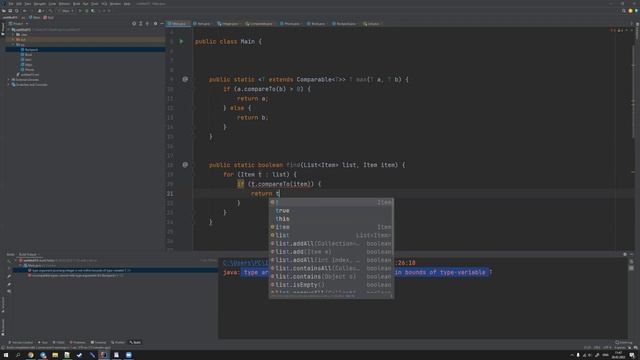Collapse project root node arrow
Image resolution: width=640 pixels, height=360 pixels.
pos(9,30)
